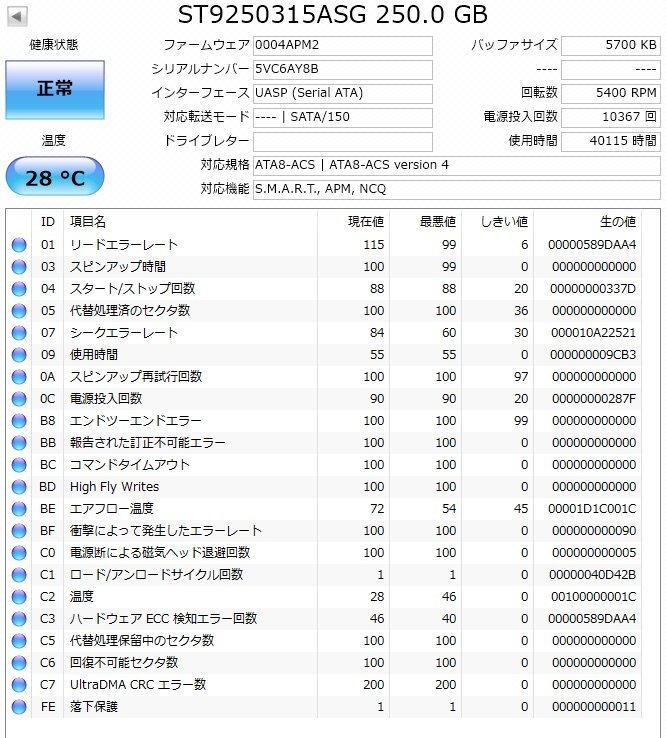Click raw value 00100000001C
This screenshot has width=666, height=738.
(594, 597)
